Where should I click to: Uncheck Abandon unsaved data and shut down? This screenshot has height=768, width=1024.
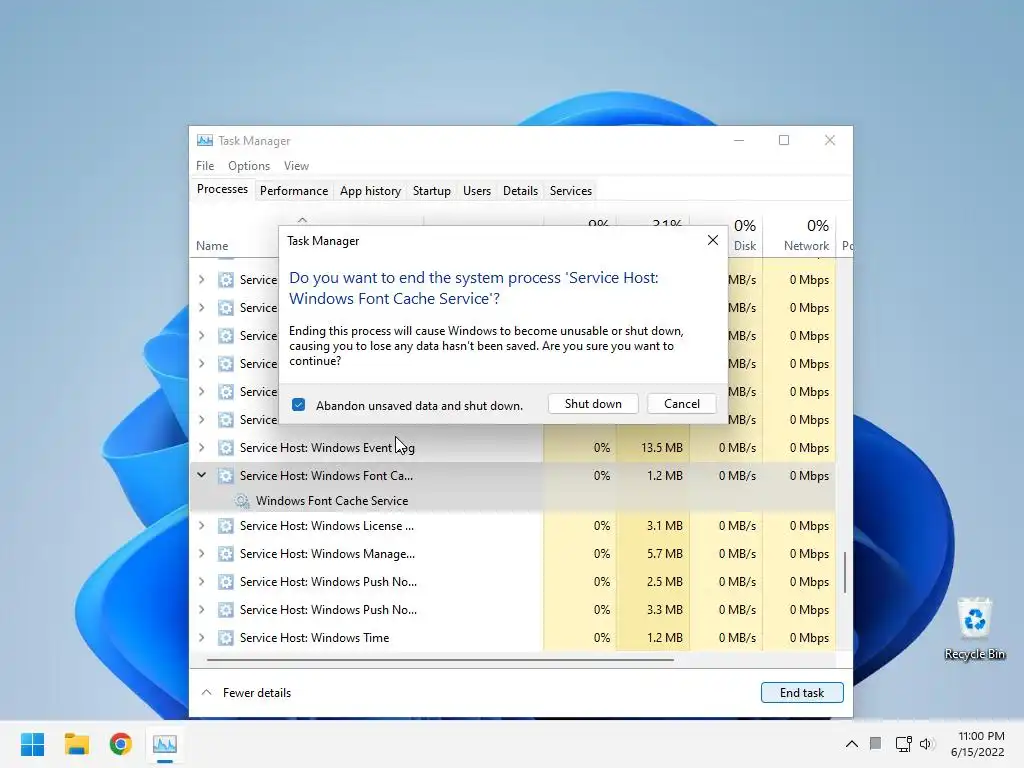tap(298, 405)
